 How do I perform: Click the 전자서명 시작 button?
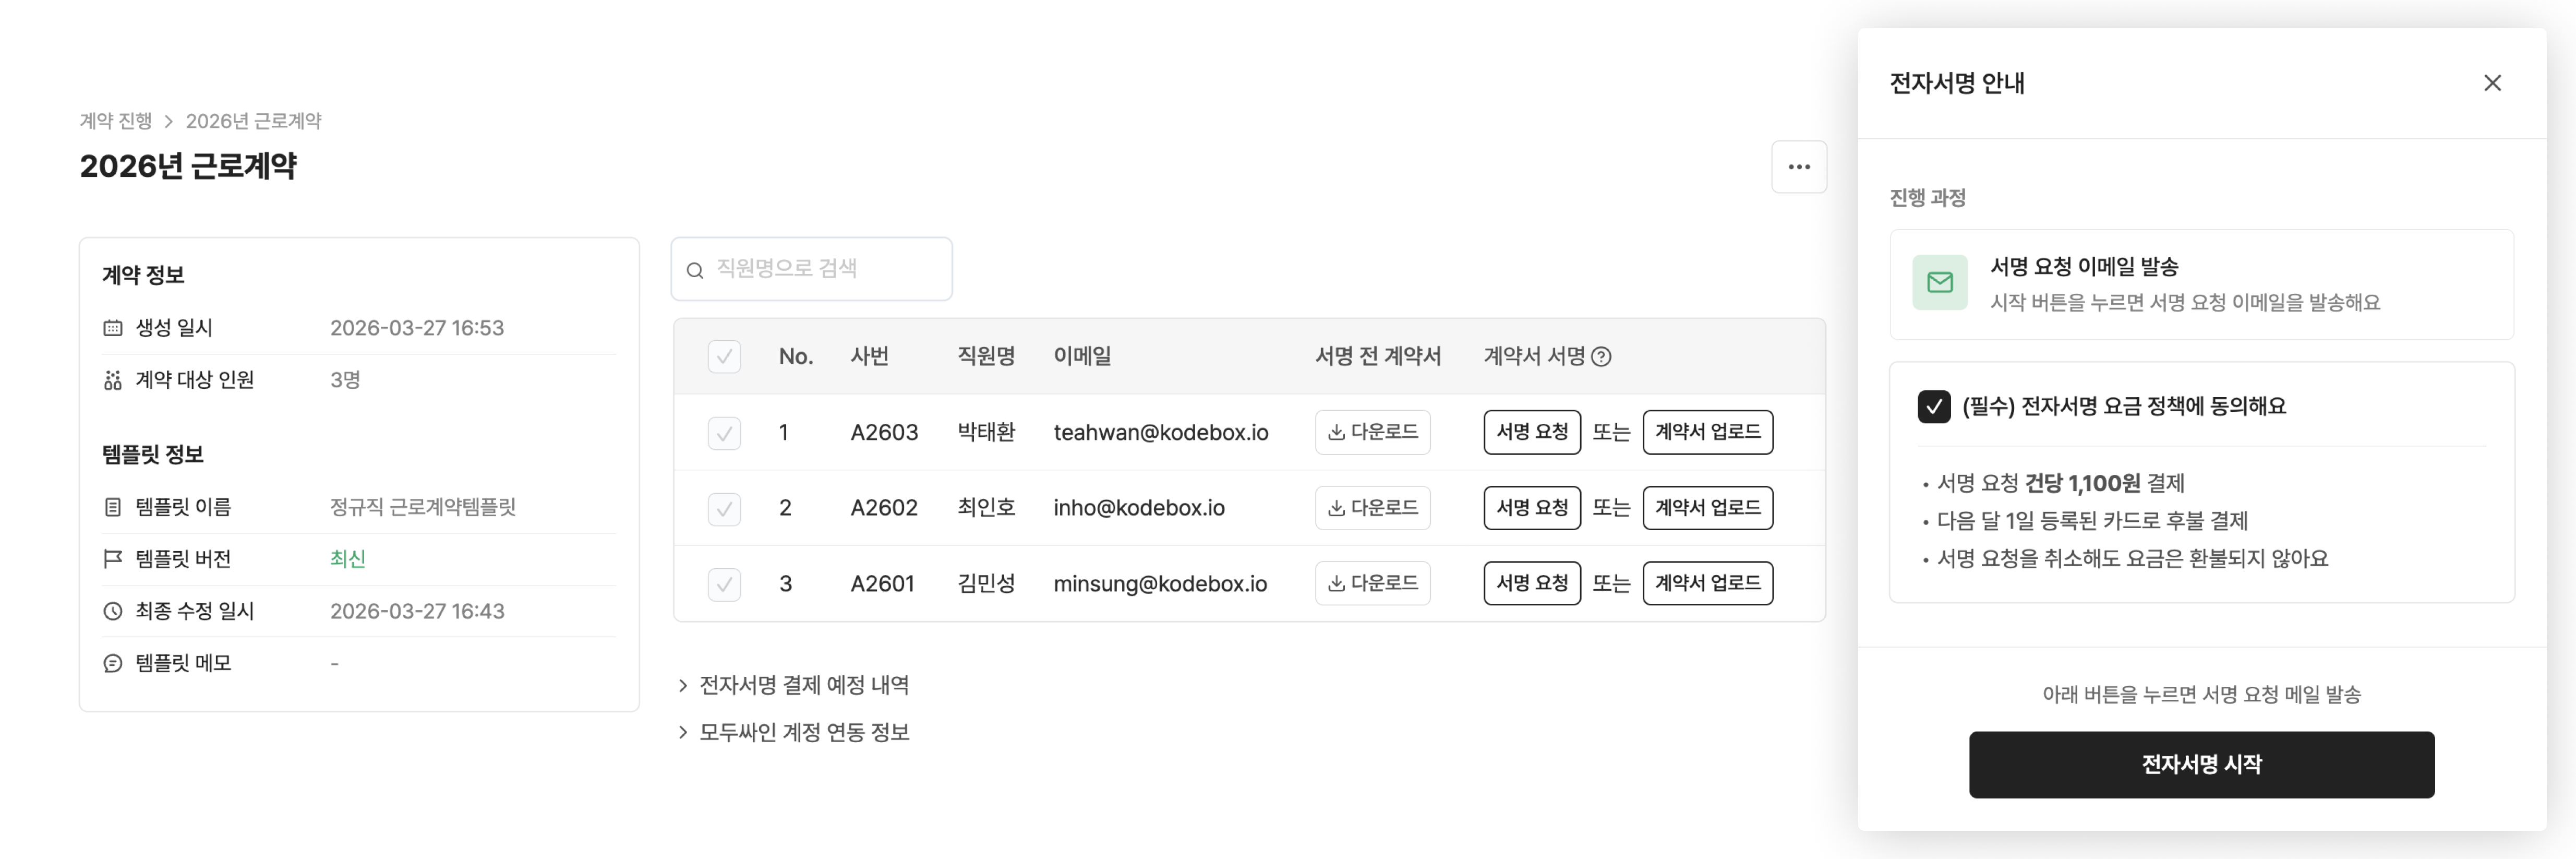[x=2202, y=764]
